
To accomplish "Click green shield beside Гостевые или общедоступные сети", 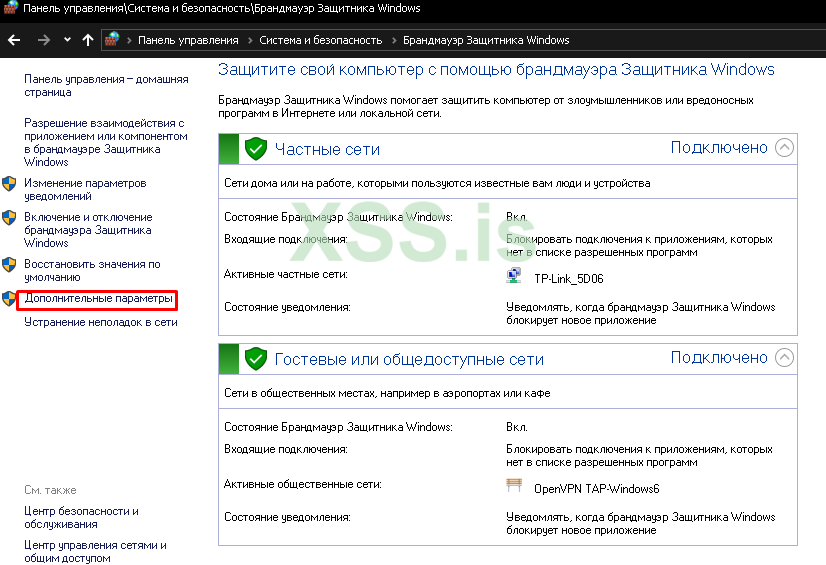I will [256, 359].
